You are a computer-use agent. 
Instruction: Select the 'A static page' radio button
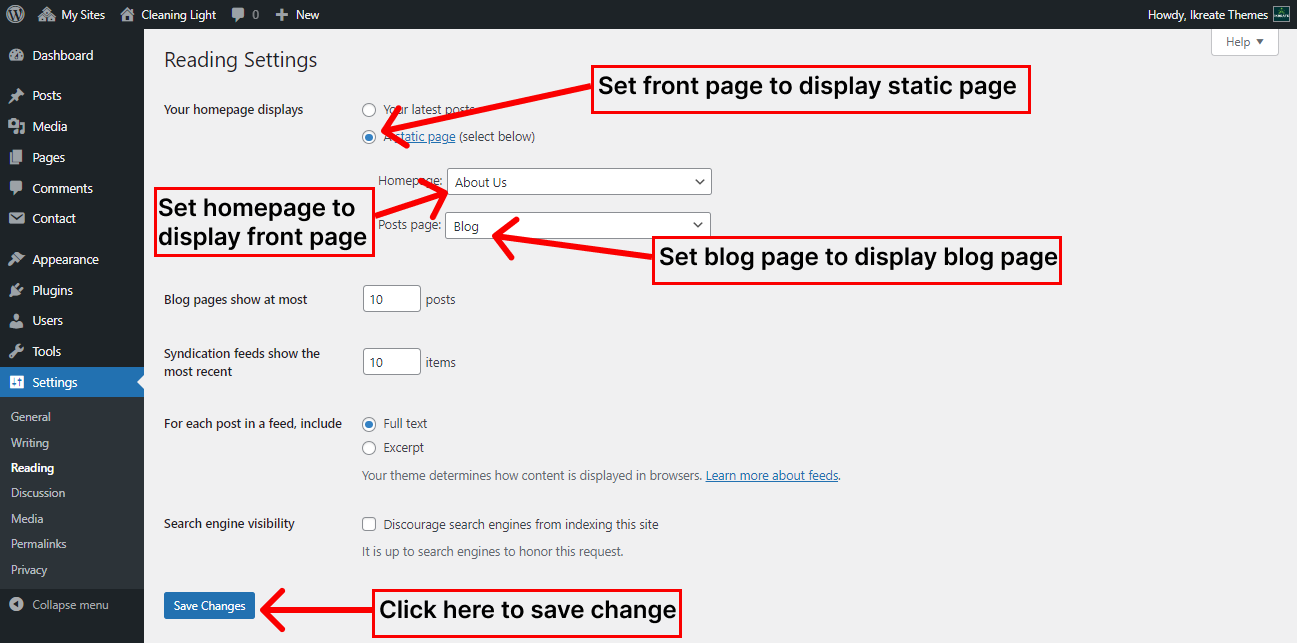point(369,137)
